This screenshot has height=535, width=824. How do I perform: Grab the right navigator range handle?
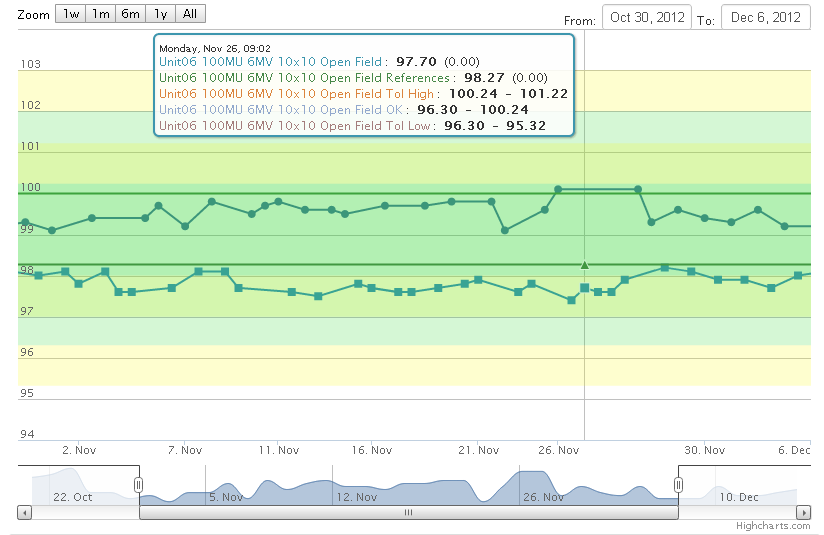[678, 485]
